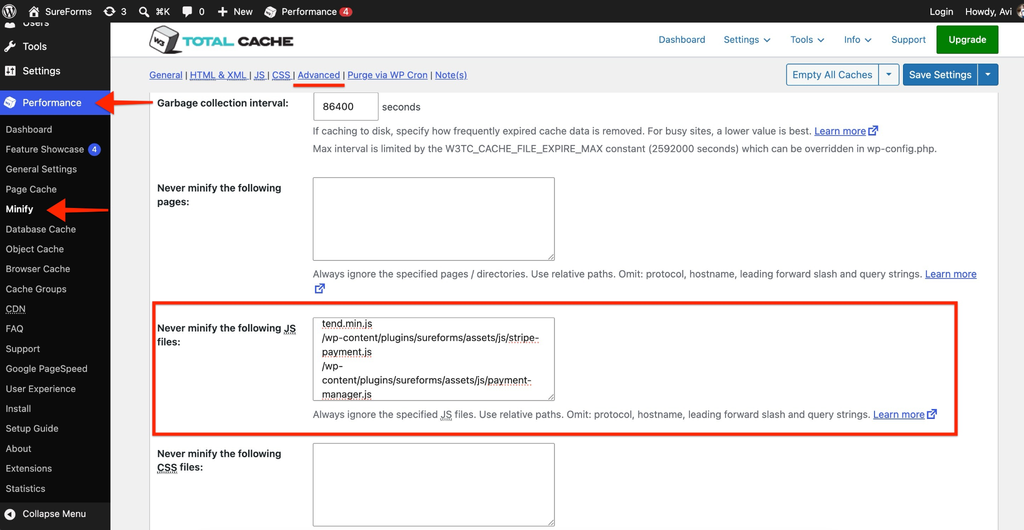The width and height of the screenshot is (1024, 530).
Task: Open Page Cache submenu item
Action: 31,189
